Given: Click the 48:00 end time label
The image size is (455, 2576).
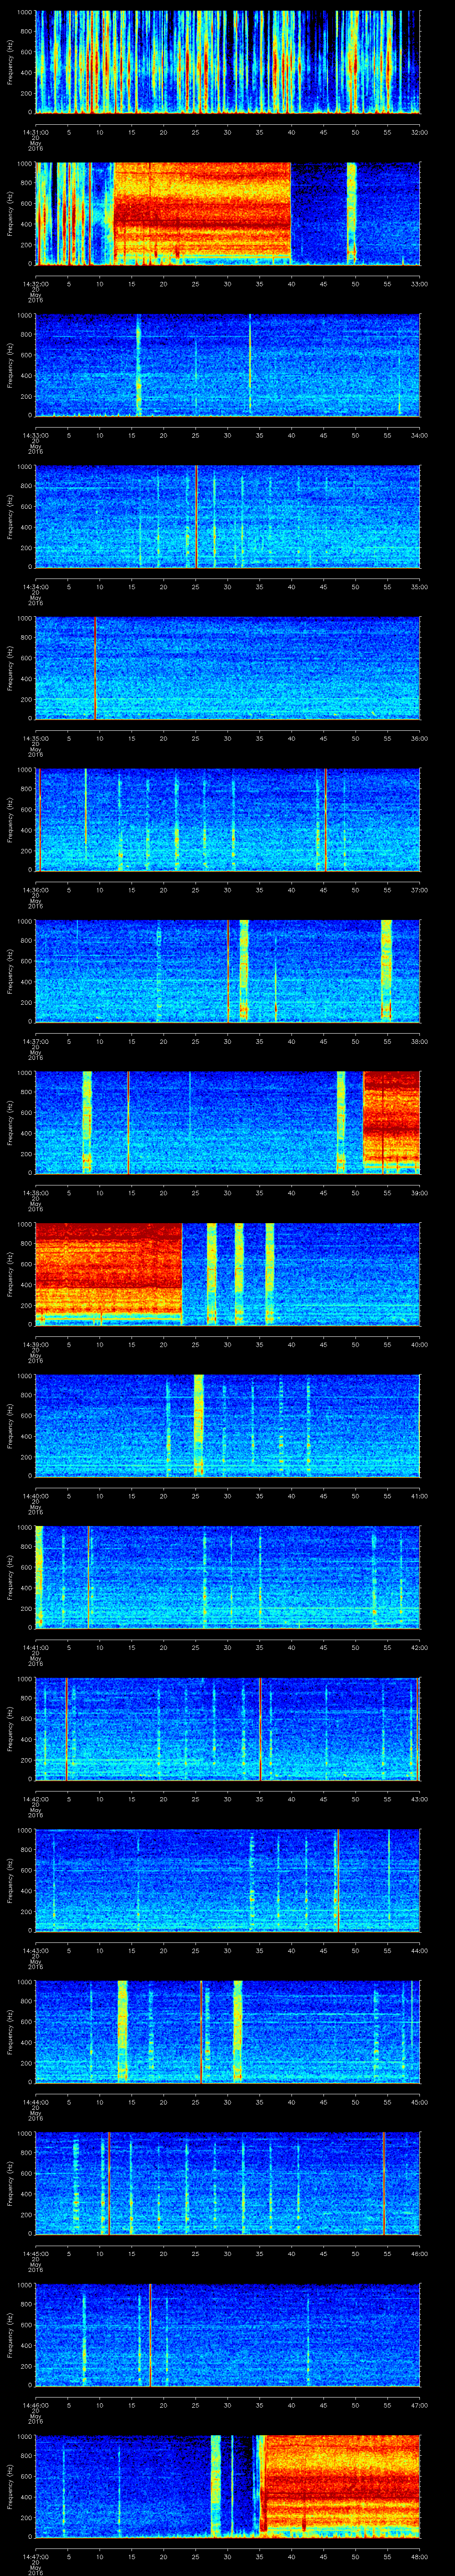Looking at the screenshot, I should (x=419, y=2556).
